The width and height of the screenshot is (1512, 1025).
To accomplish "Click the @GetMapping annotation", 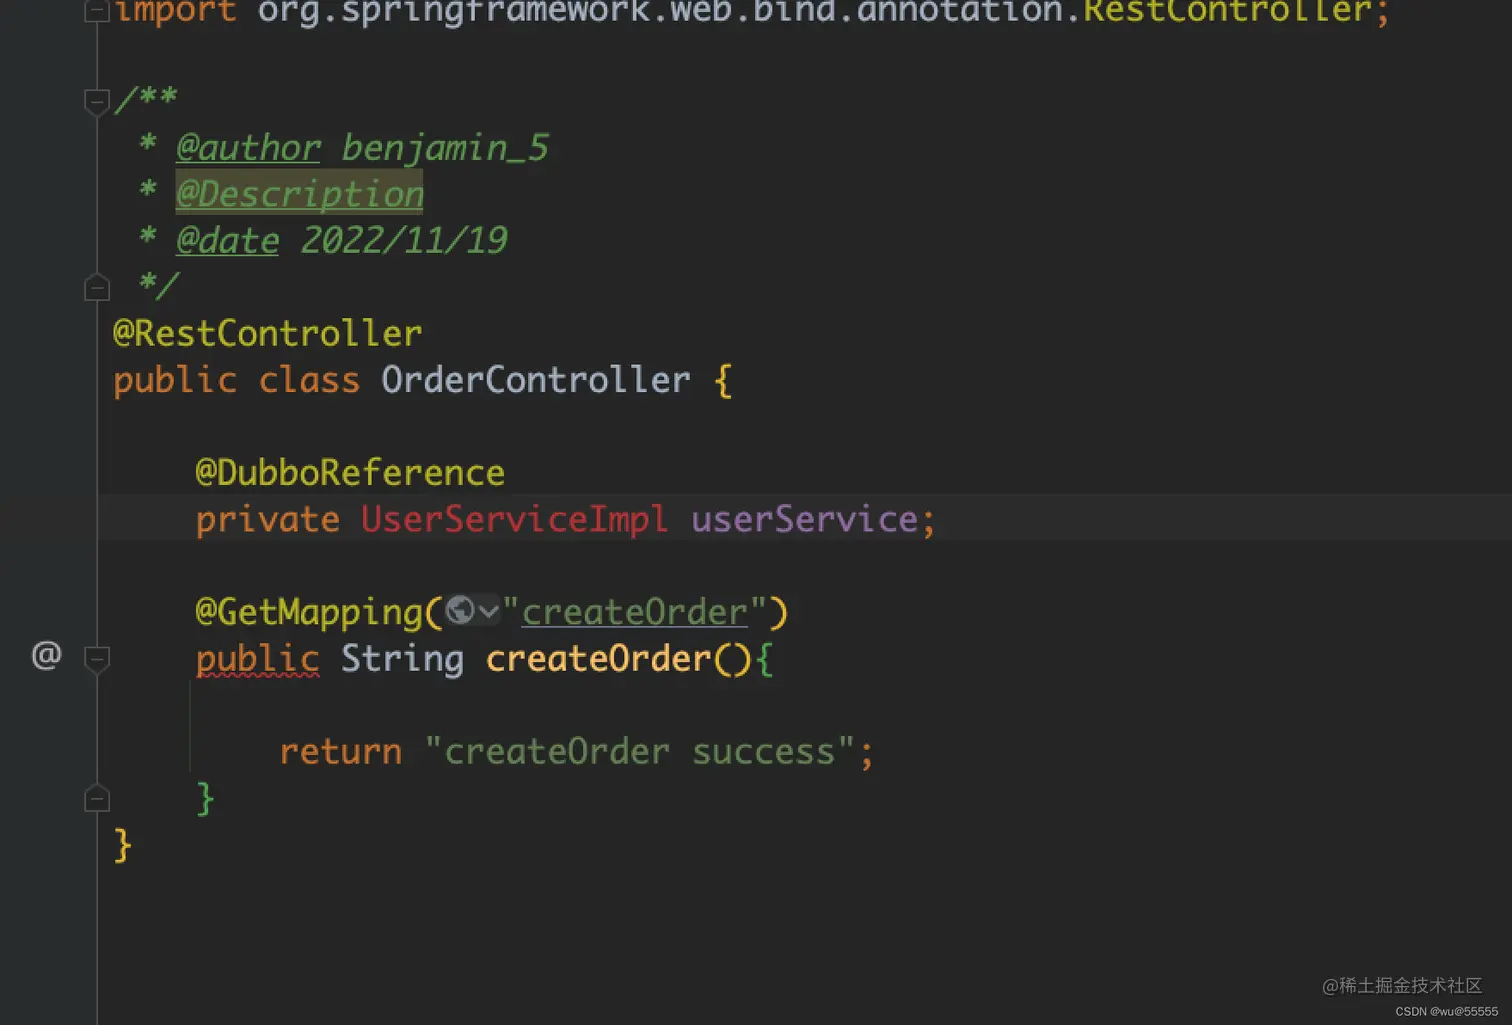I will click(x=310, y=612).
